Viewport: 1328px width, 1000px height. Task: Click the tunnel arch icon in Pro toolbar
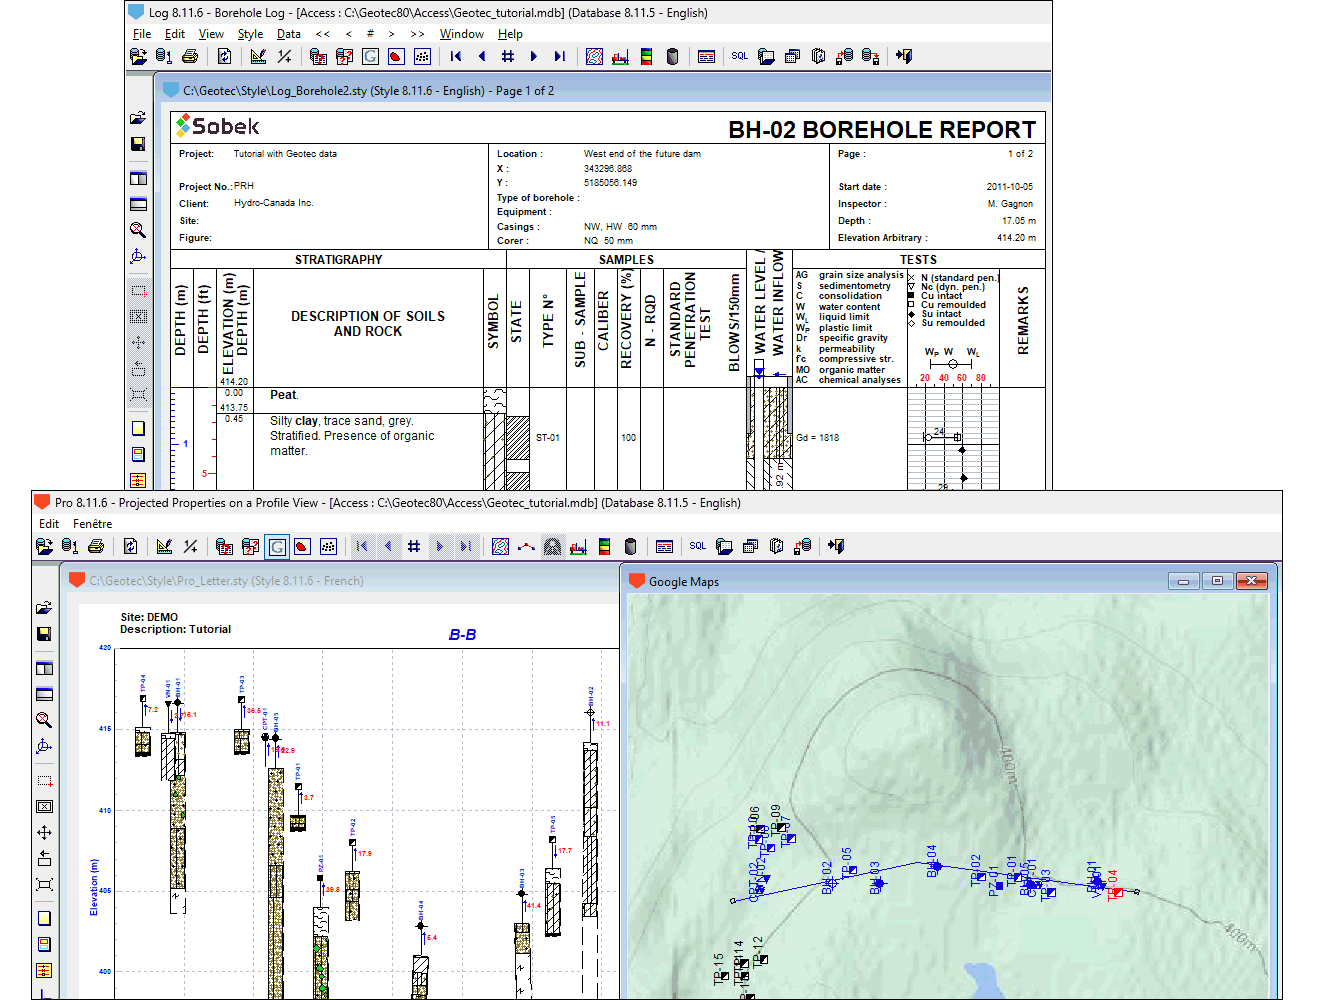click(x=552, y=547)
